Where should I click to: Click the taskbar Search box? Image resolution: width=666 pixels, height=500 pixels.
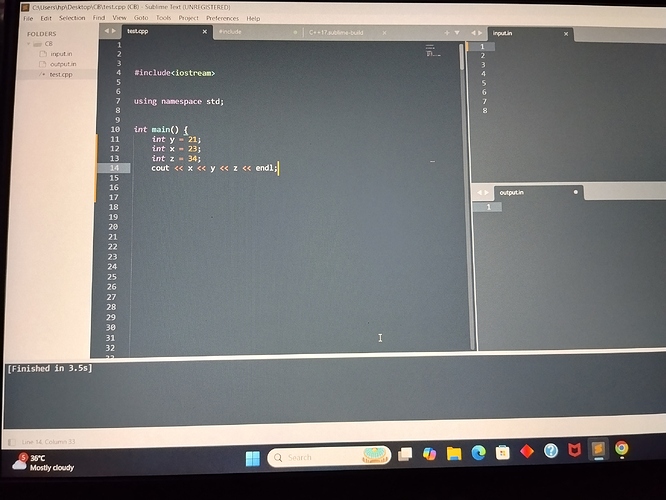(329, 458)
